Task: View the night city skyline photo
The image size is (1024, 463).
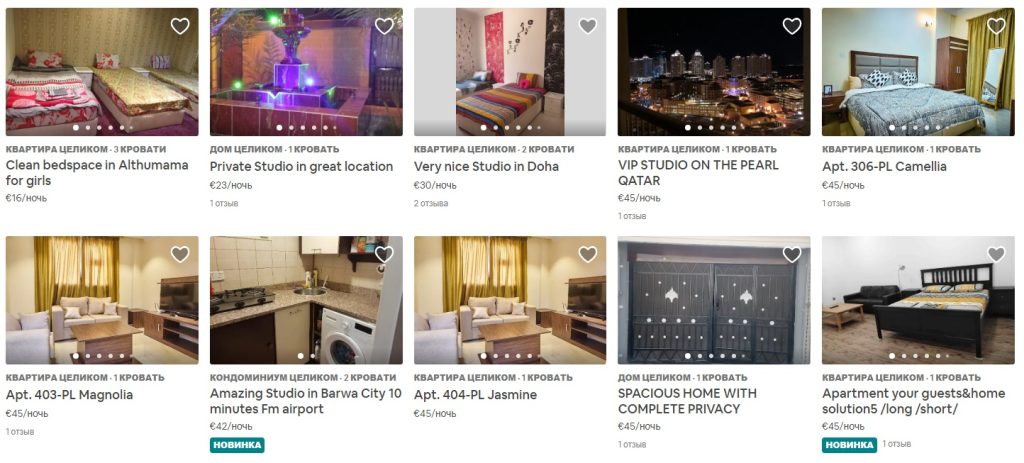Action: (714, 72)
